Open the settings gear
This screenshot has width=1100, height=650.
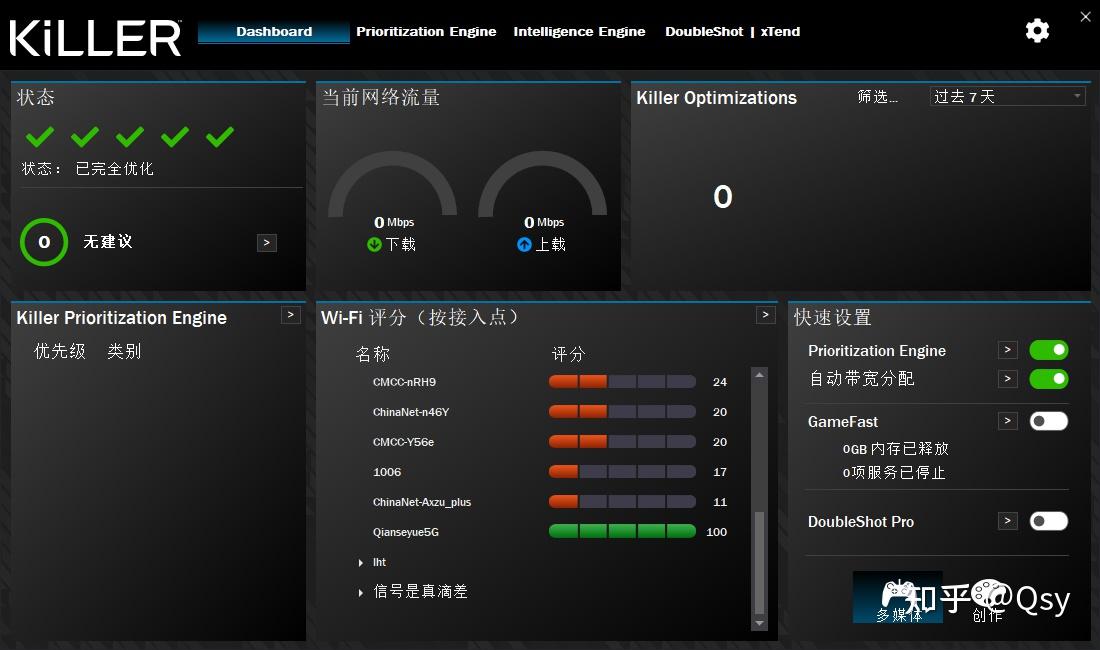pos(1037,31)
